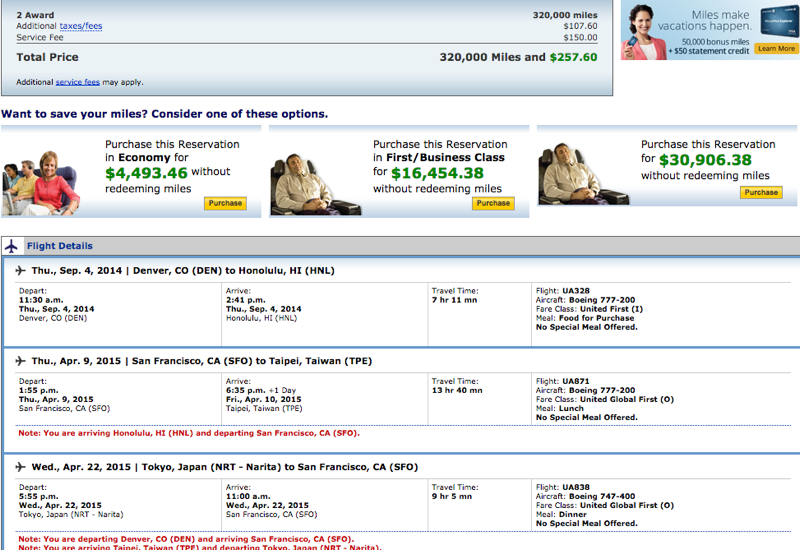
Task: Click Learn More on credit card ad
Action: coord(776,48)
